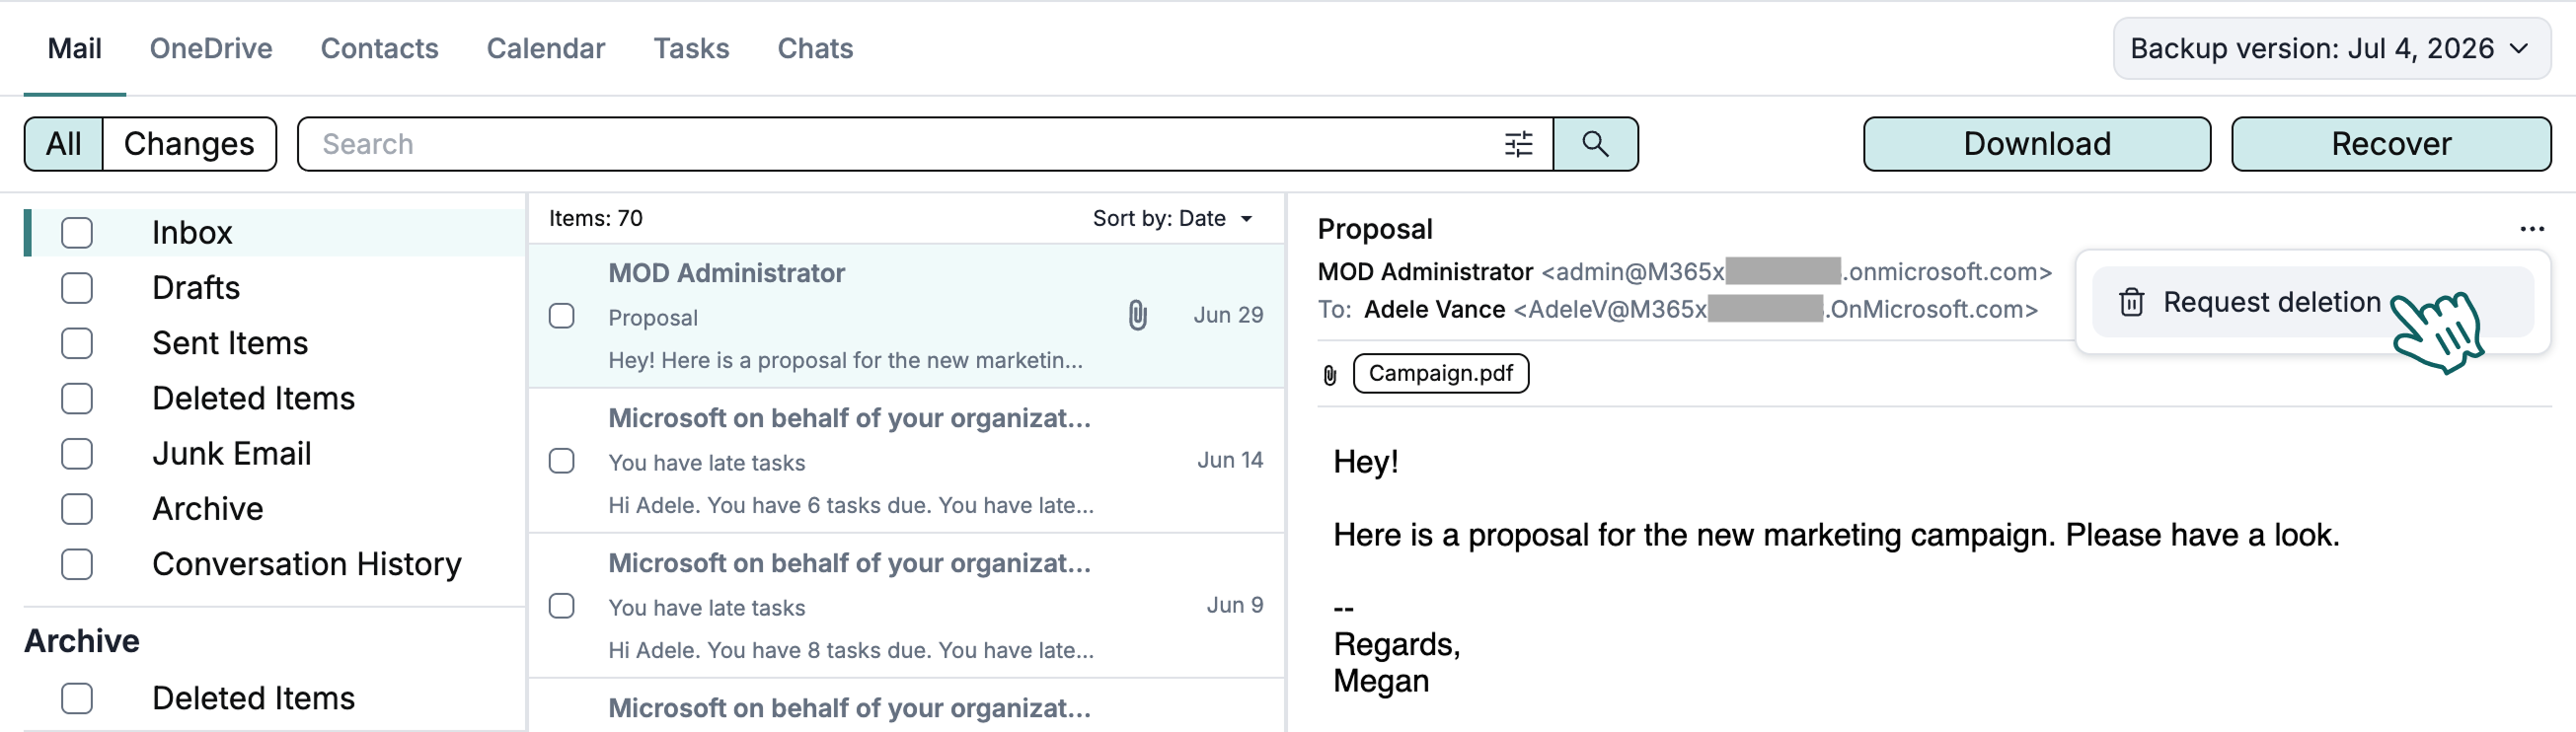Click recipient name Adele Vance

(1434, 310)
